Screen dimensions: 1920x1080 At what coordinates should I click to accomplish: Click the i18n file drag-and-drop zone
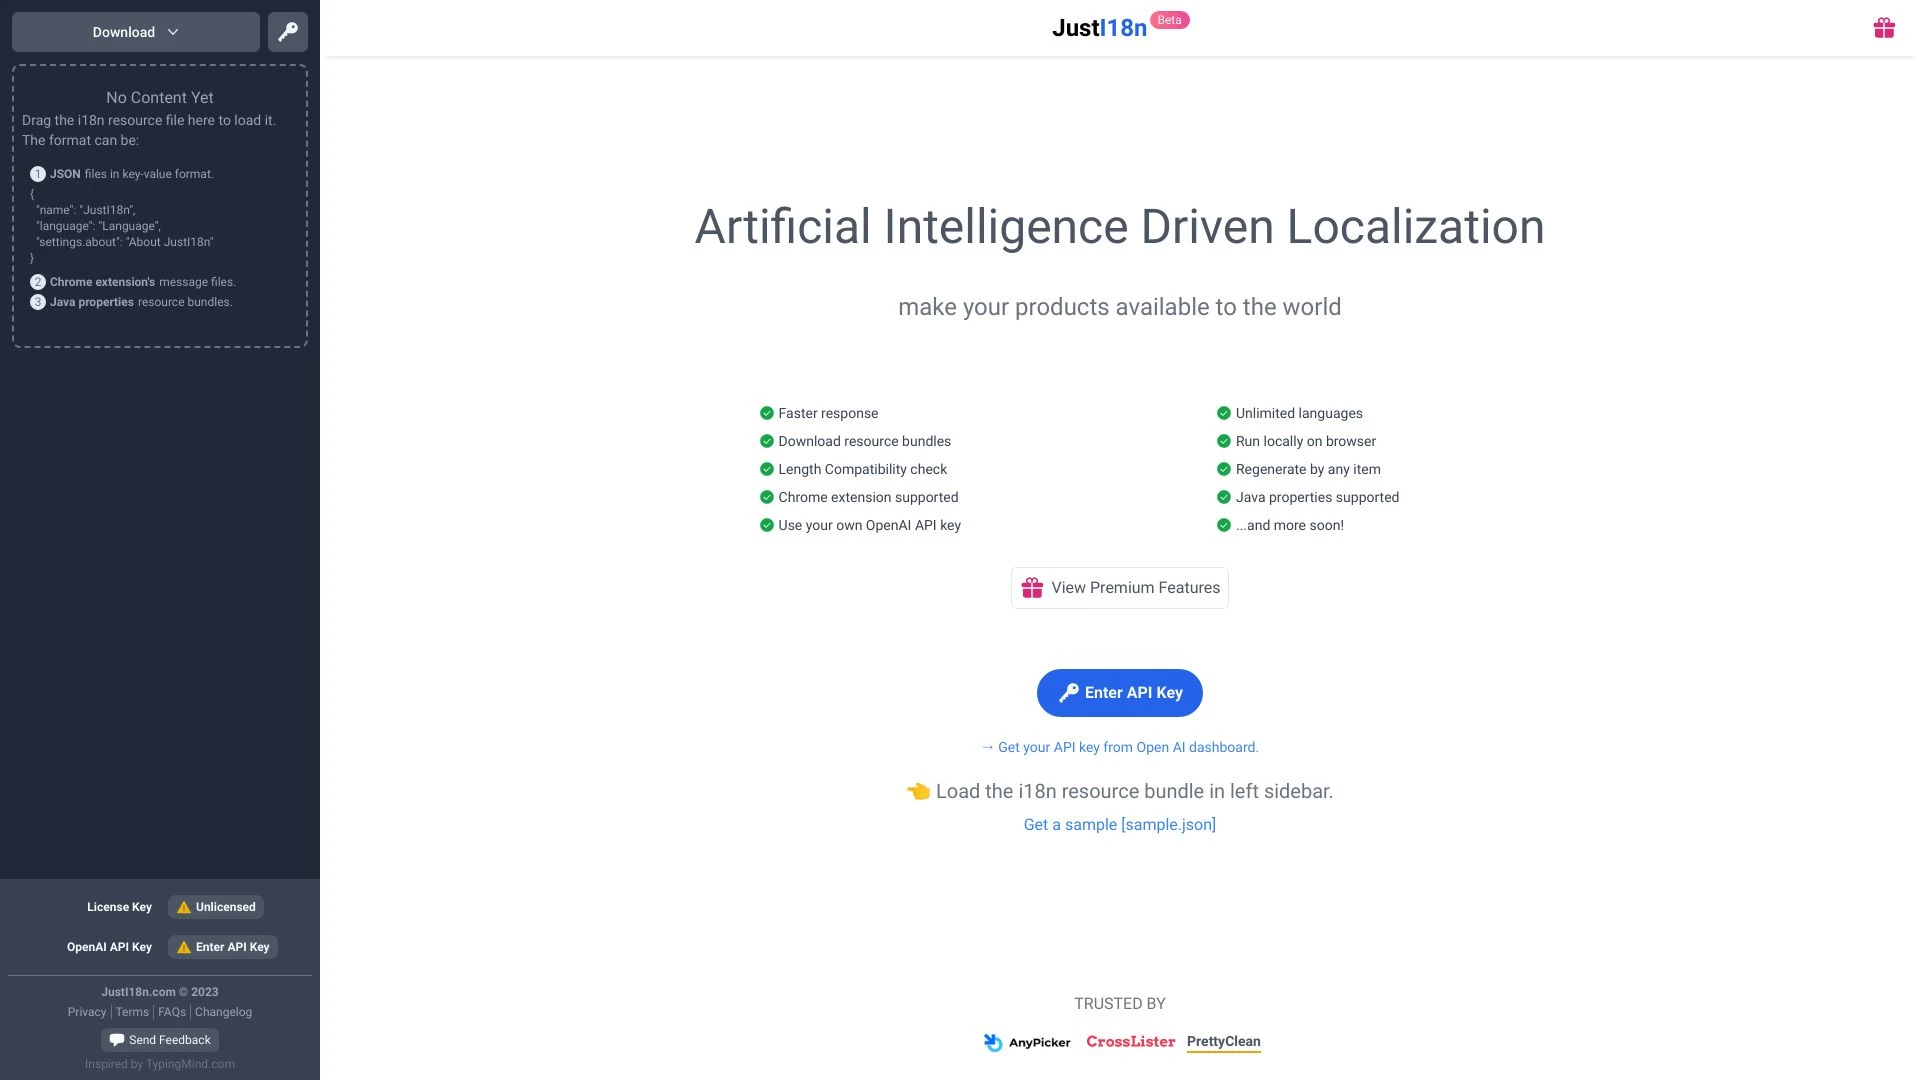[x=160, y=205]
